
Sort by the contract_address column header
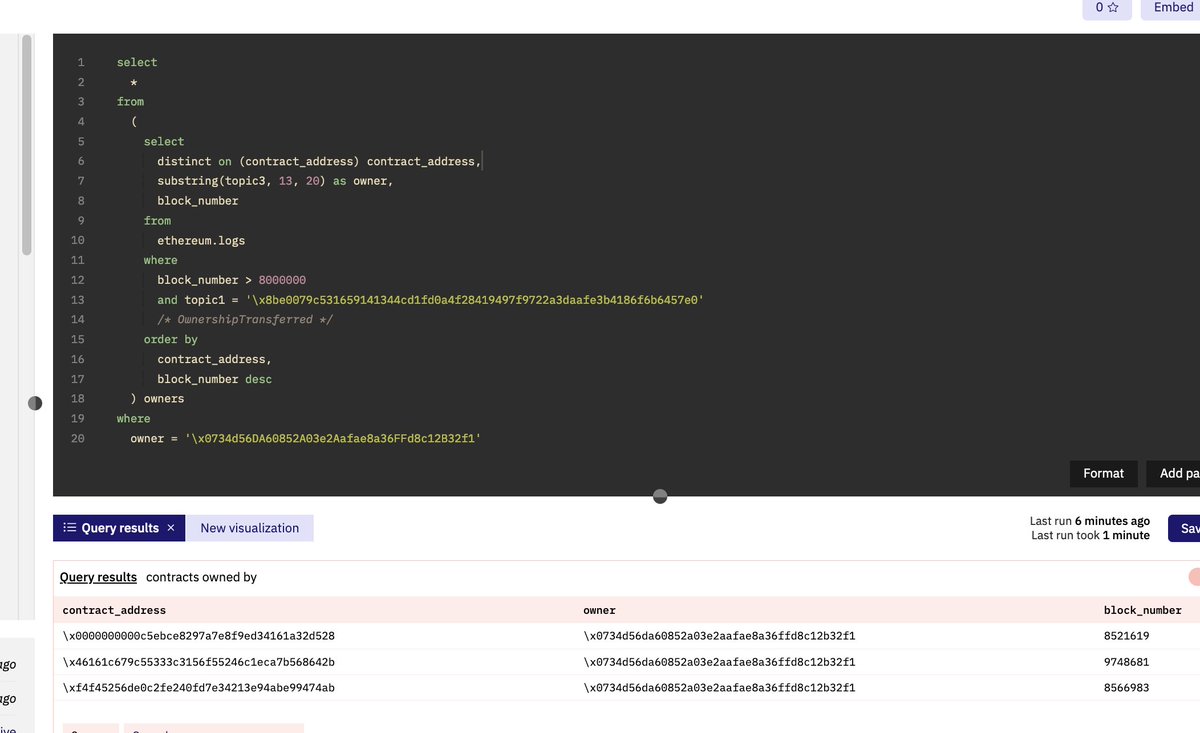[x=114, y=610]
